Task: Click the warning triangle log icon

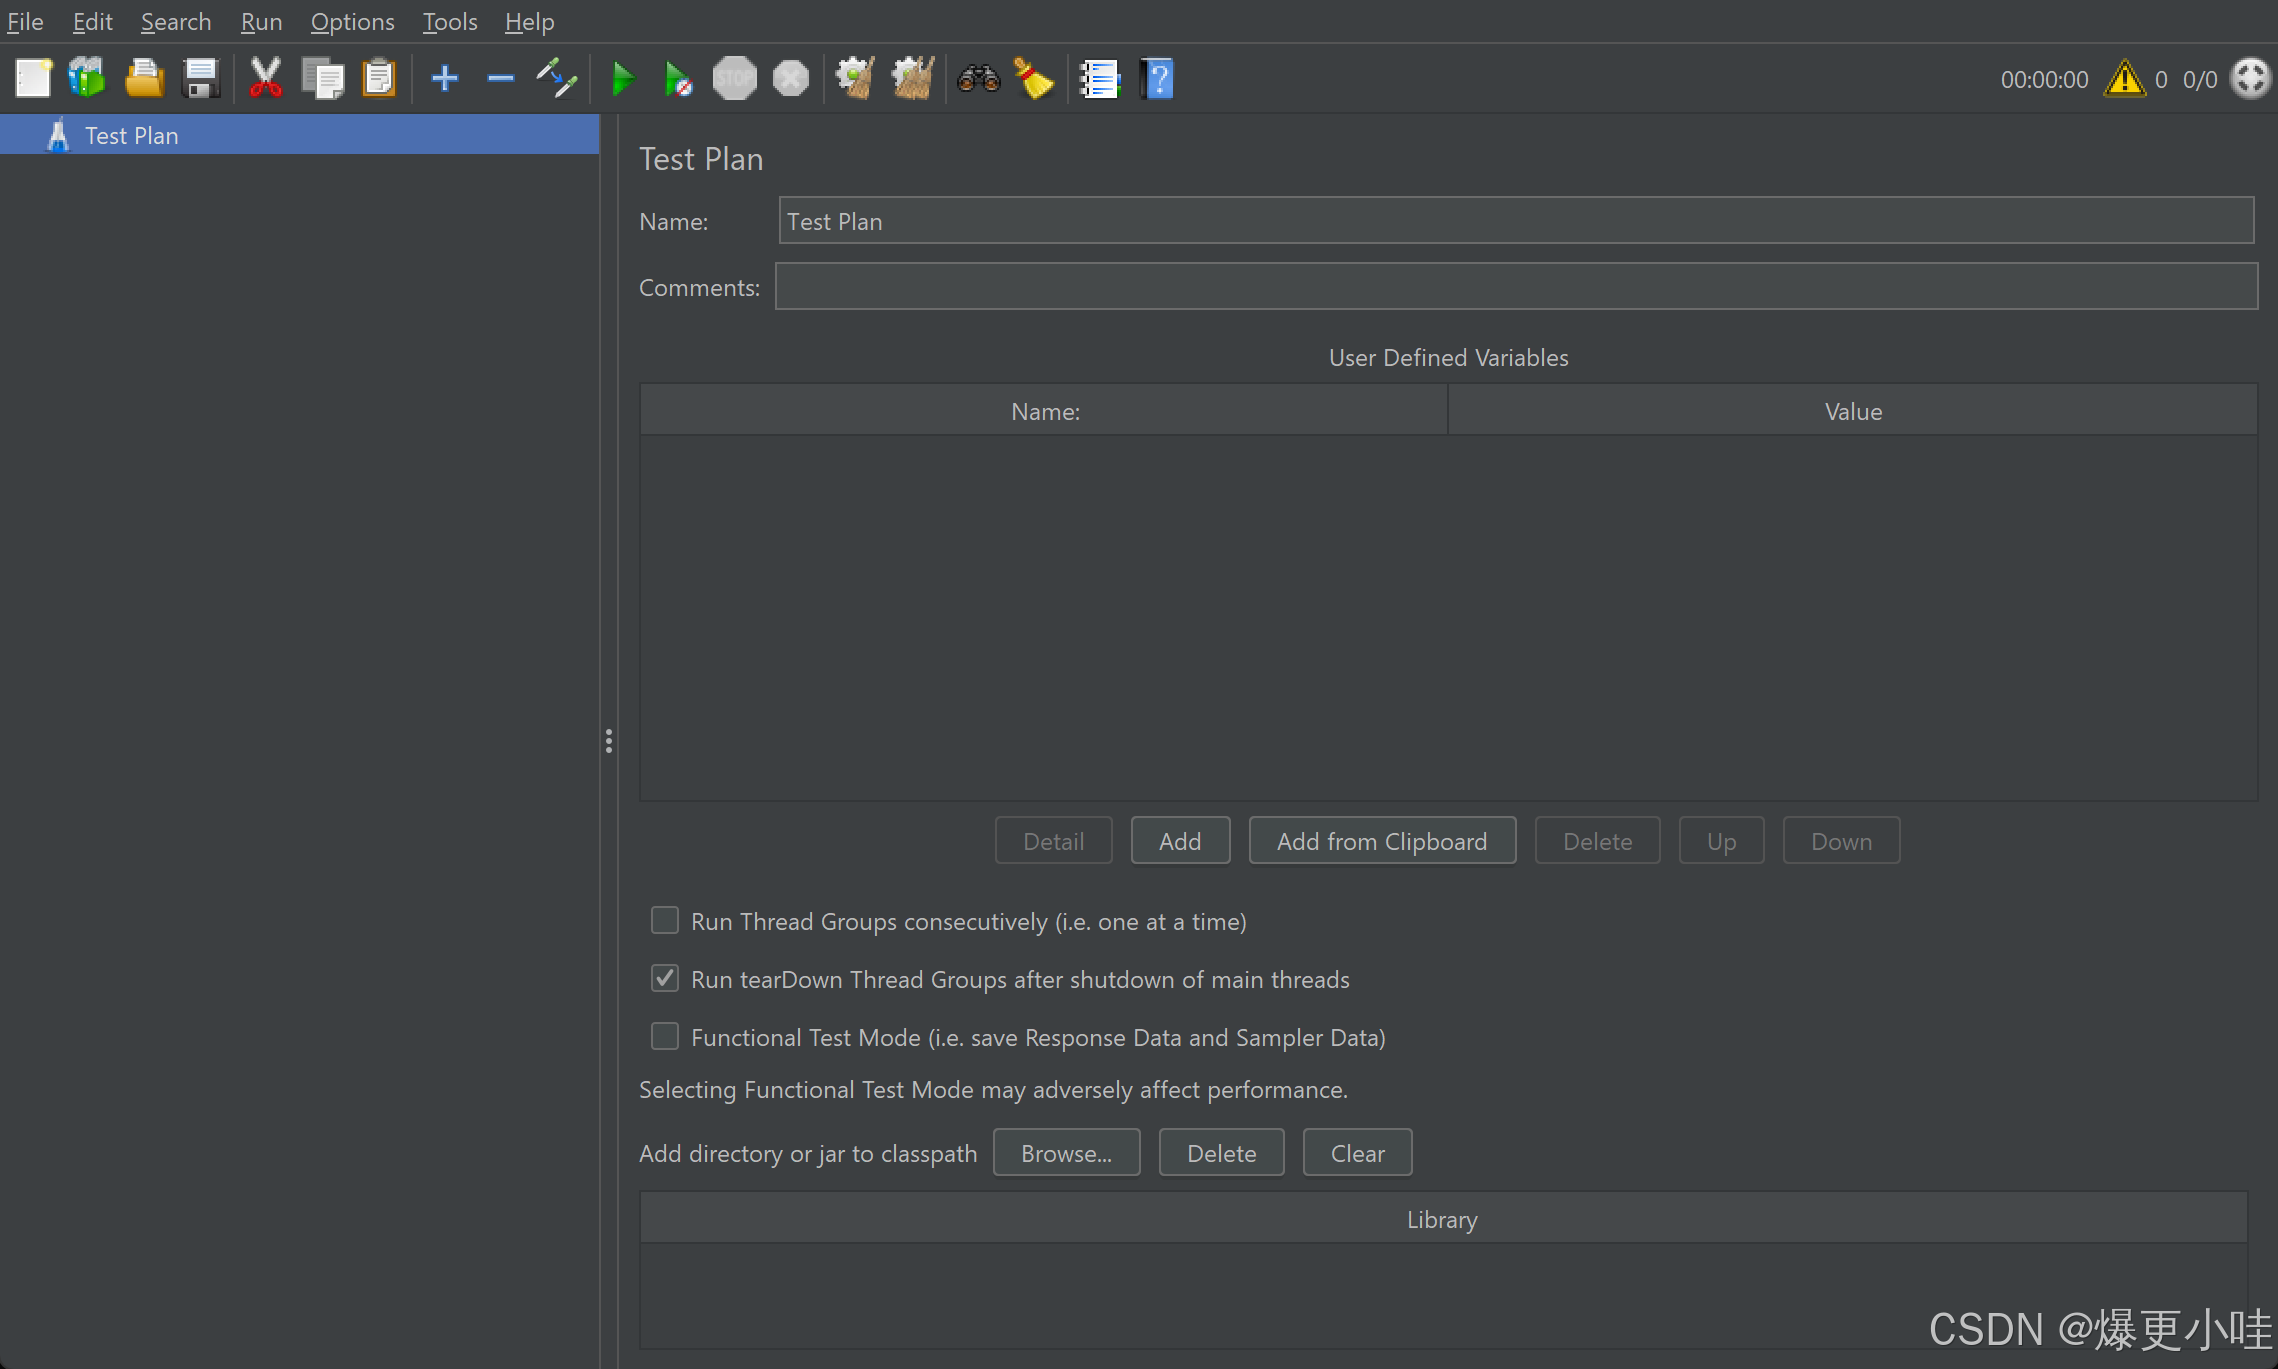Action: pos(2123,78)
